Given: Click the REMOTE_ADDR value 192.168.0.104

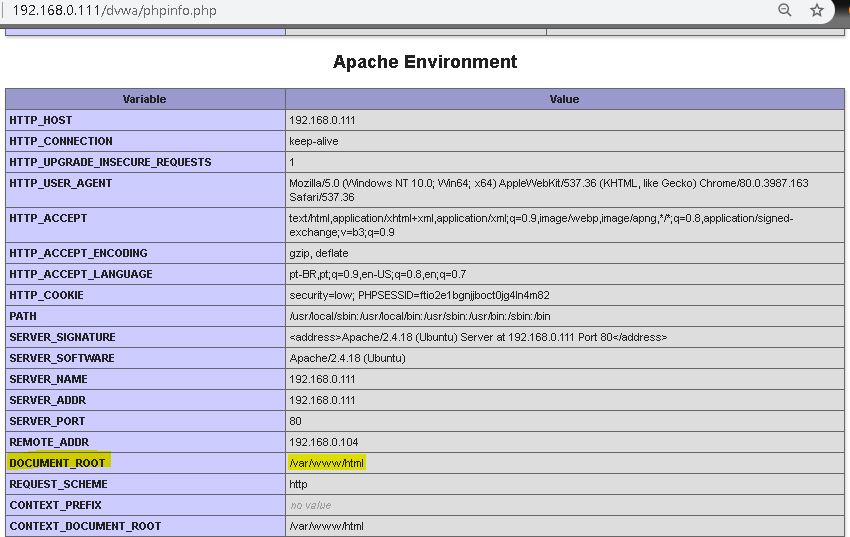Looking at the screenshot, I should 324,442.
